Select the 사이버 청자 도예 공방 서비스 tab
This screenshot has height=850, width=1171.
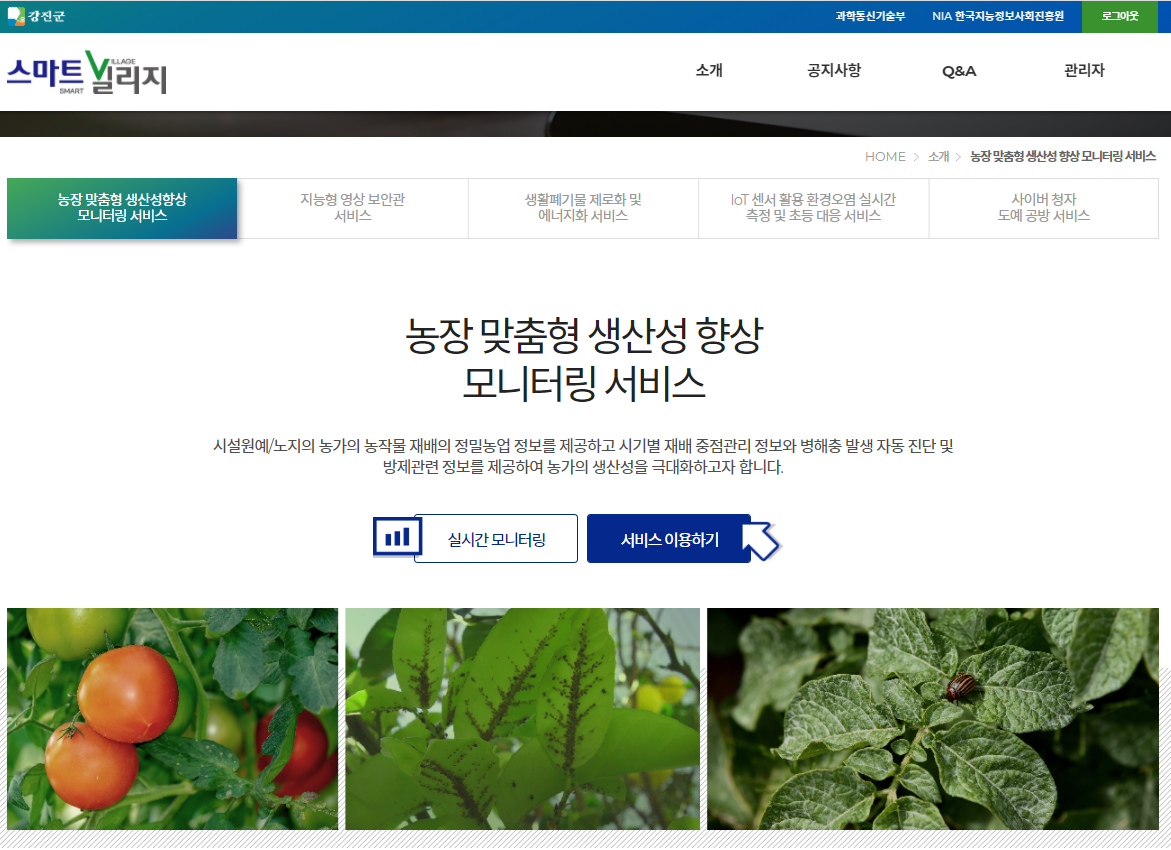click(1044, 208)
